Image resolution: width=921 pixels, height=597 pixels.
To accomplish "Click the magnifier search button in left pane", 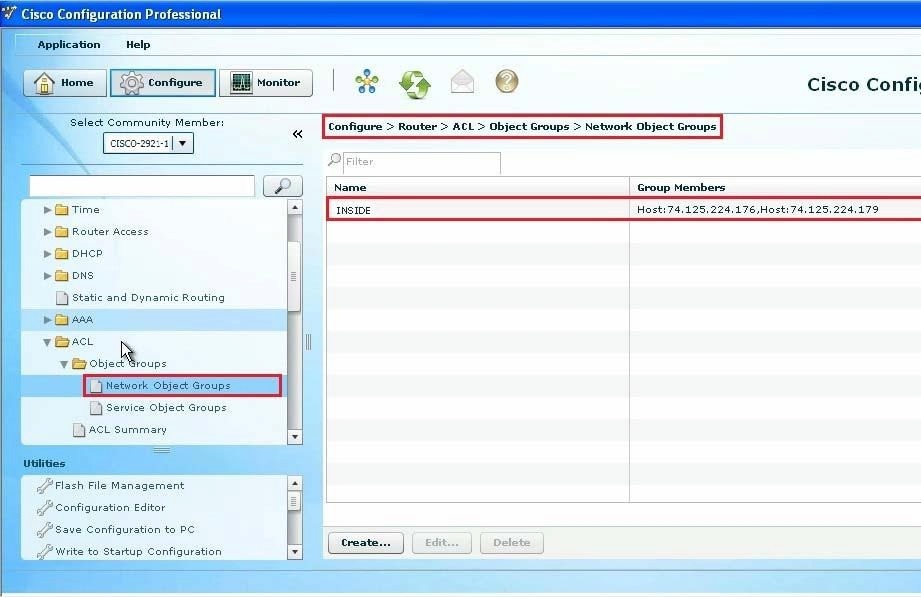I will (283, 186).
